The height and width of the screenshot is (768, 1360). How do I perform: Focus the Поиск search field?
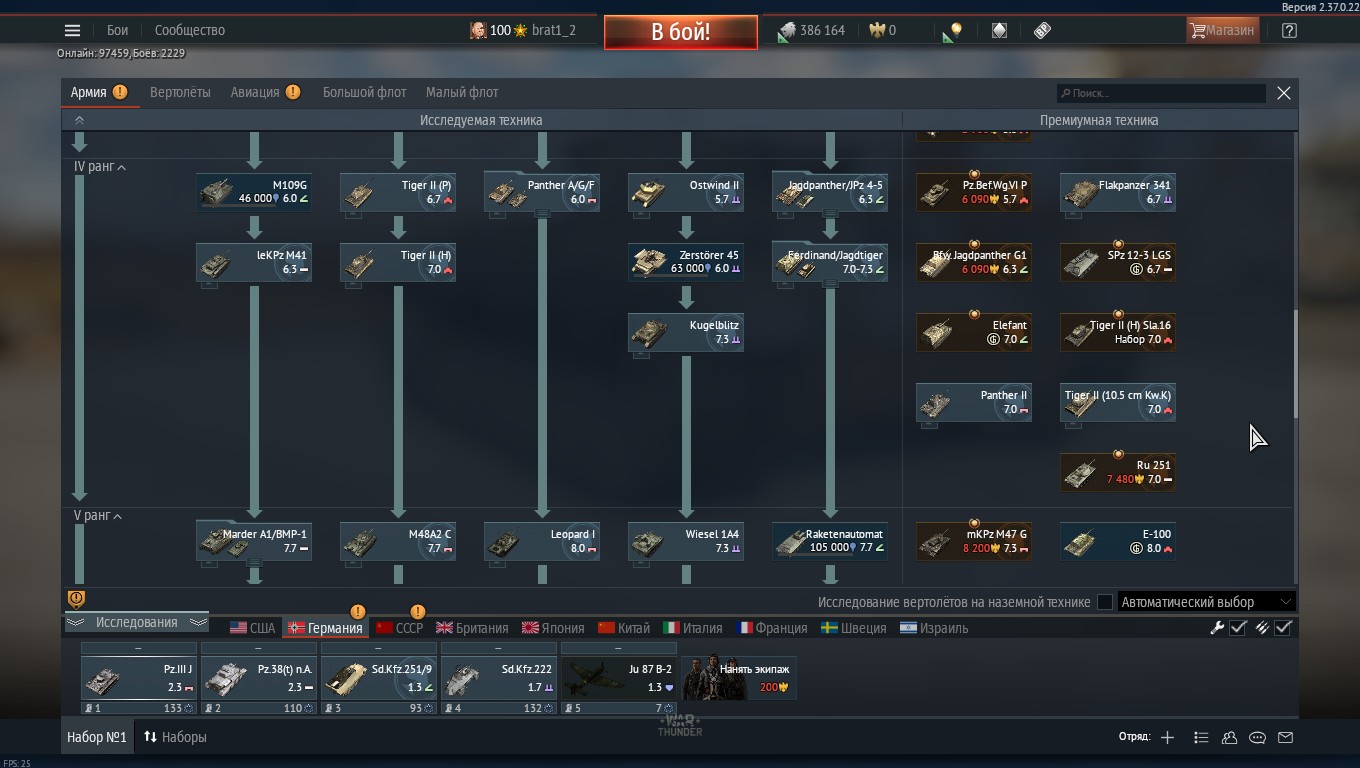tap(1161, 93)
